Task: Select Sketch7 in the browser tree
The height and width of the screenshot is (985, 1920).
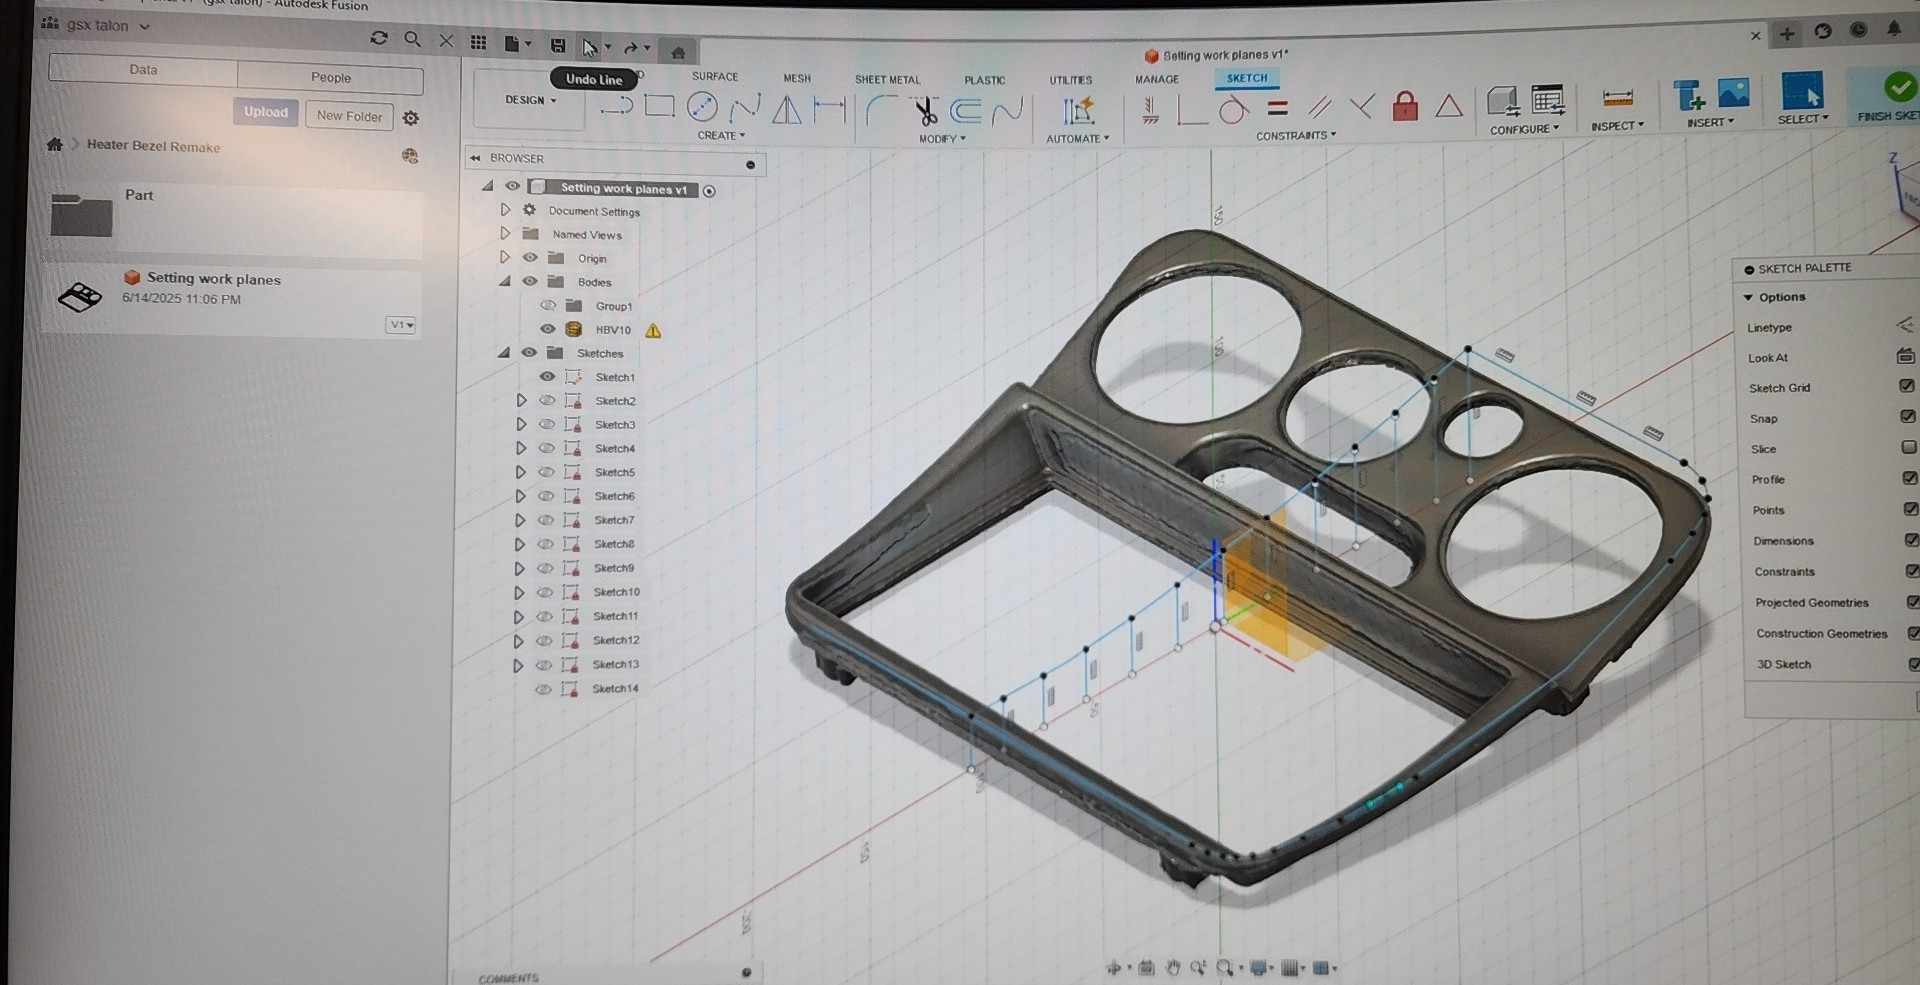Action: tap(614, 520)
